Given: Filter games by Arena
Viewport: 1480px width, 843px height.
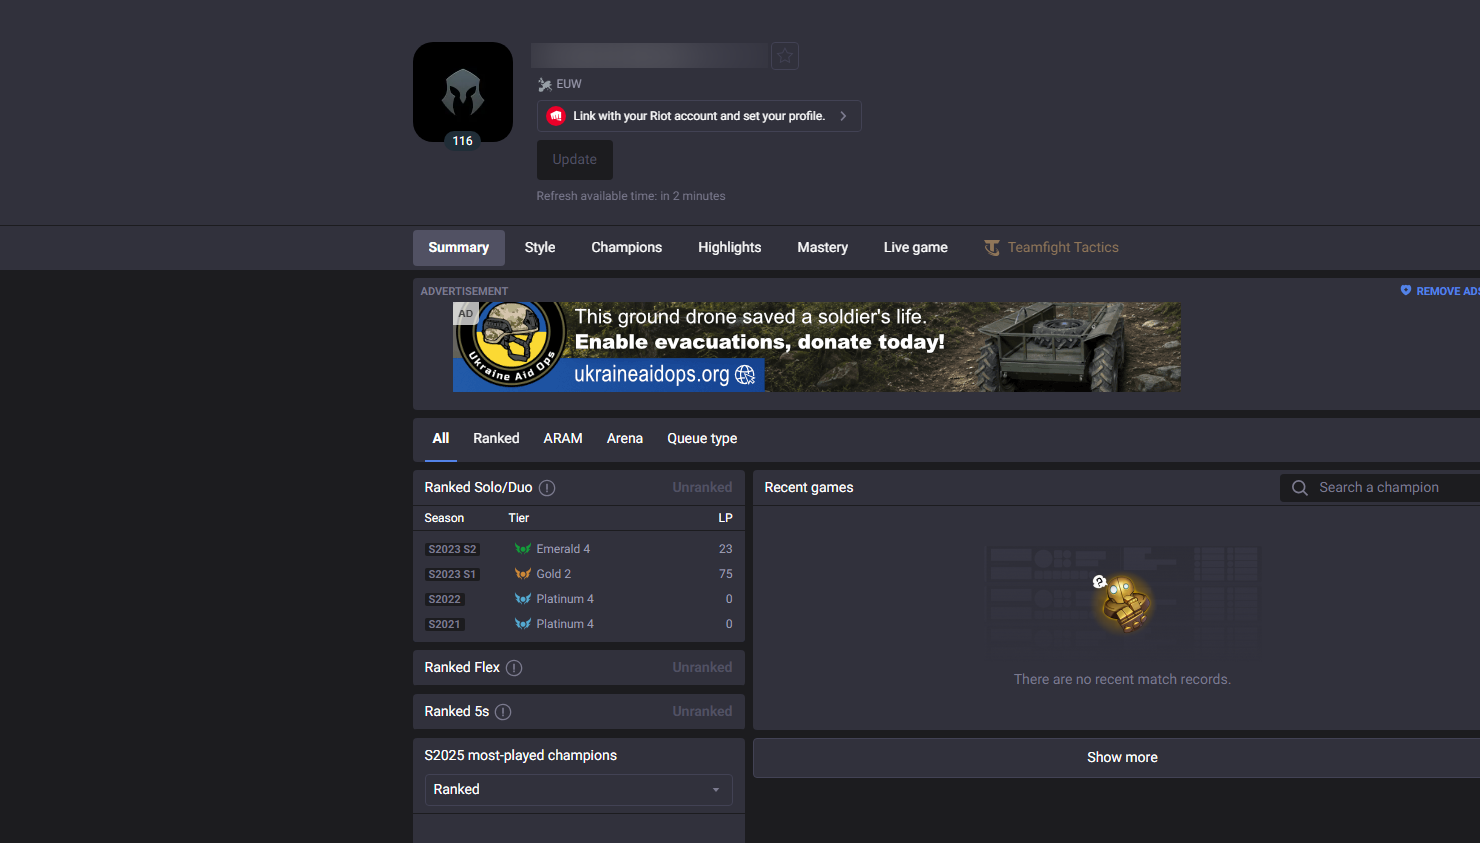Looking at the screenshot, I should coord(625,439).
